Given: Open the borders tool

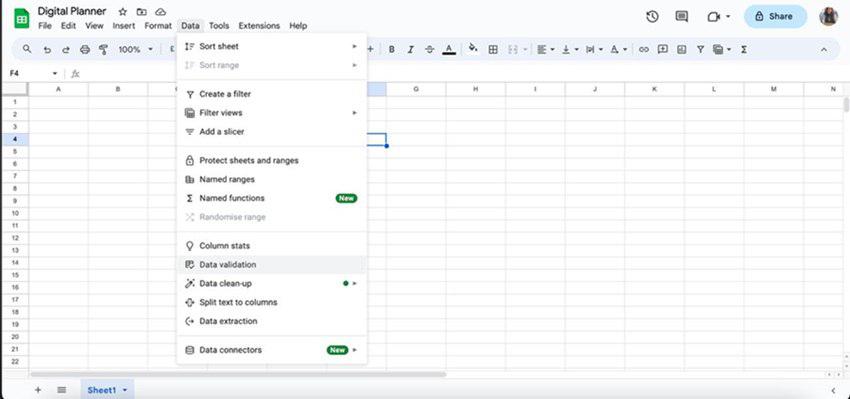Looking at the screenshot, I should [x=493, y=49].
